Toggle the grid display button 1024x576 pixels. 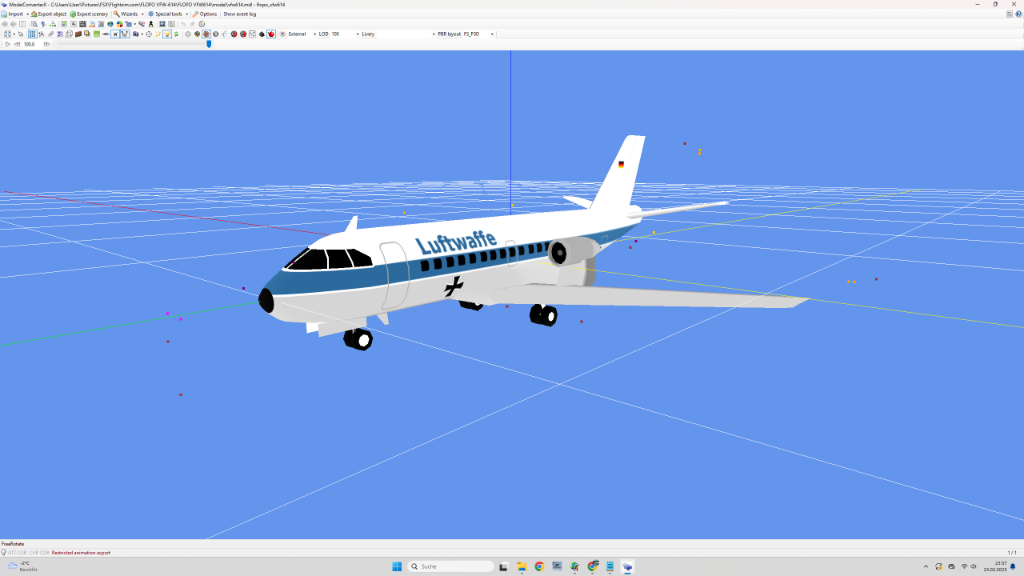click(32, 34)
